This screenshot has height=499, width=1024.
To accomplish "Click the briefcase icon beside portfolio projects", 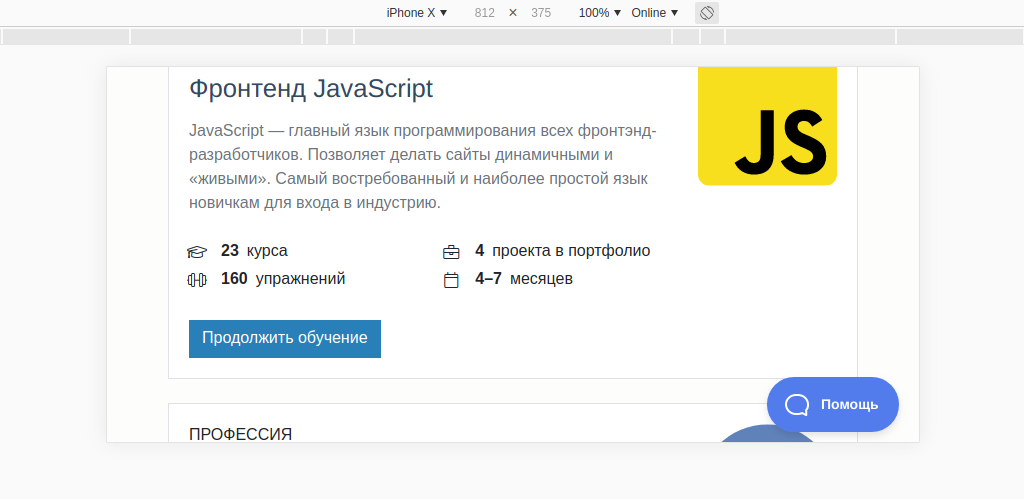I will [451, 252].
